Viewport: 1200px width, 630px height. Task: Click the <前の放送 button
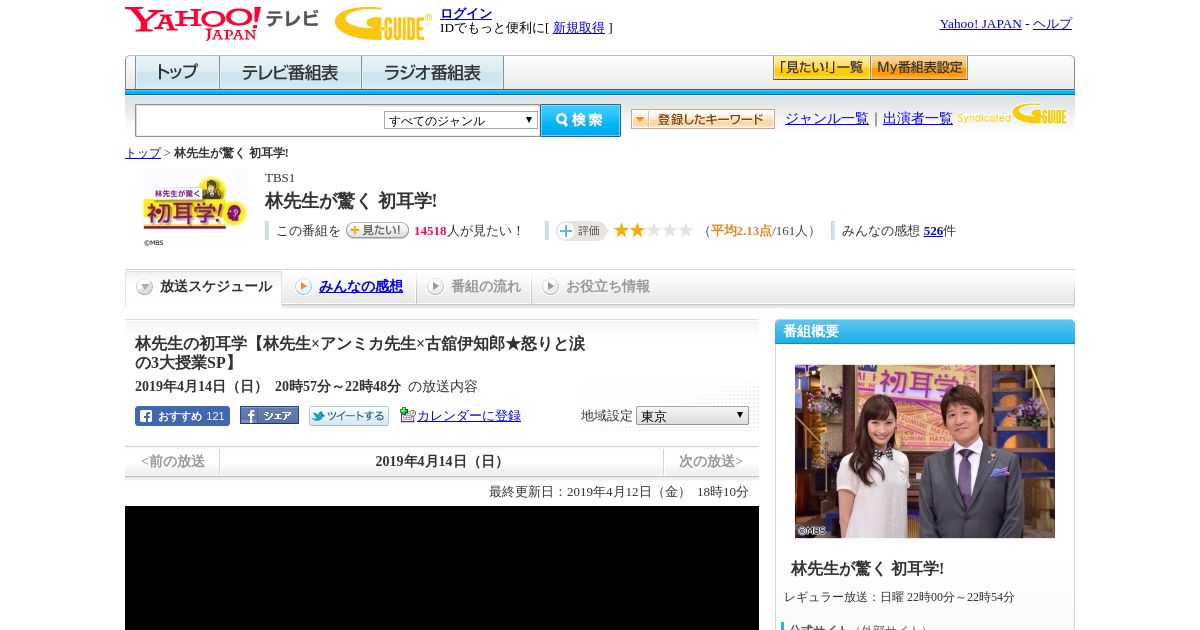point(173,461)
